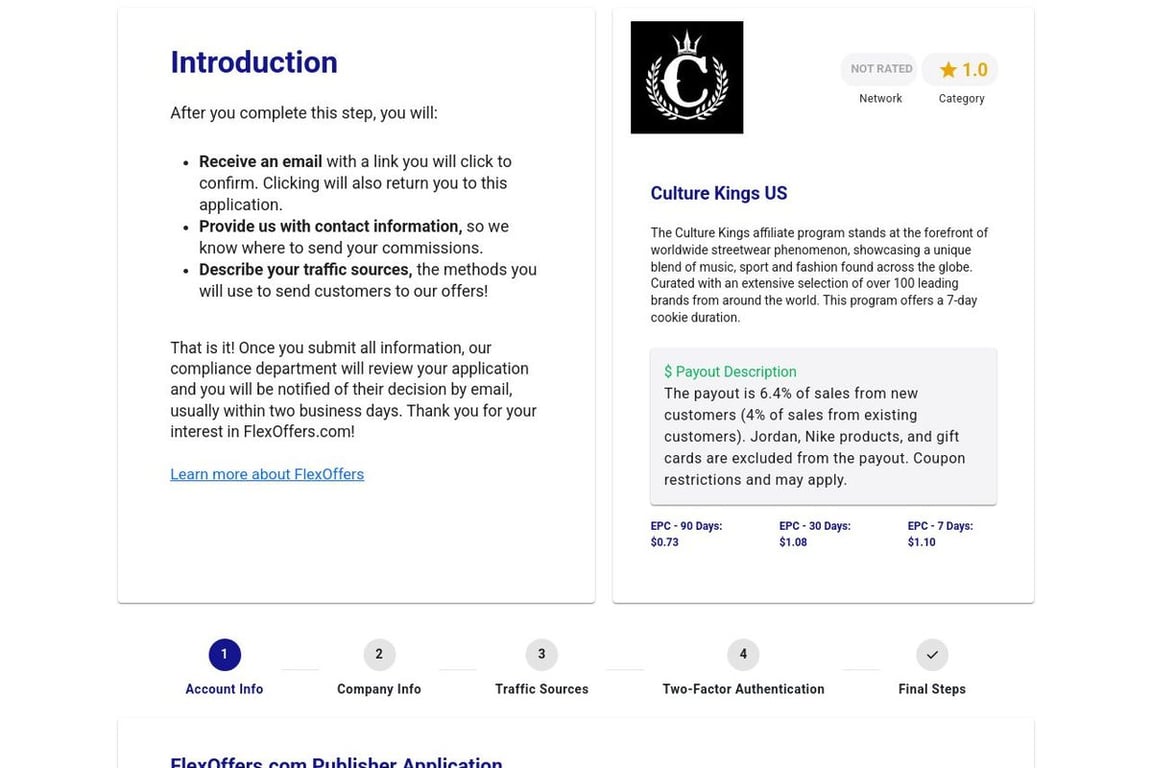Click the Introduction heading
1152x768 pixels.
pos(254,62)
